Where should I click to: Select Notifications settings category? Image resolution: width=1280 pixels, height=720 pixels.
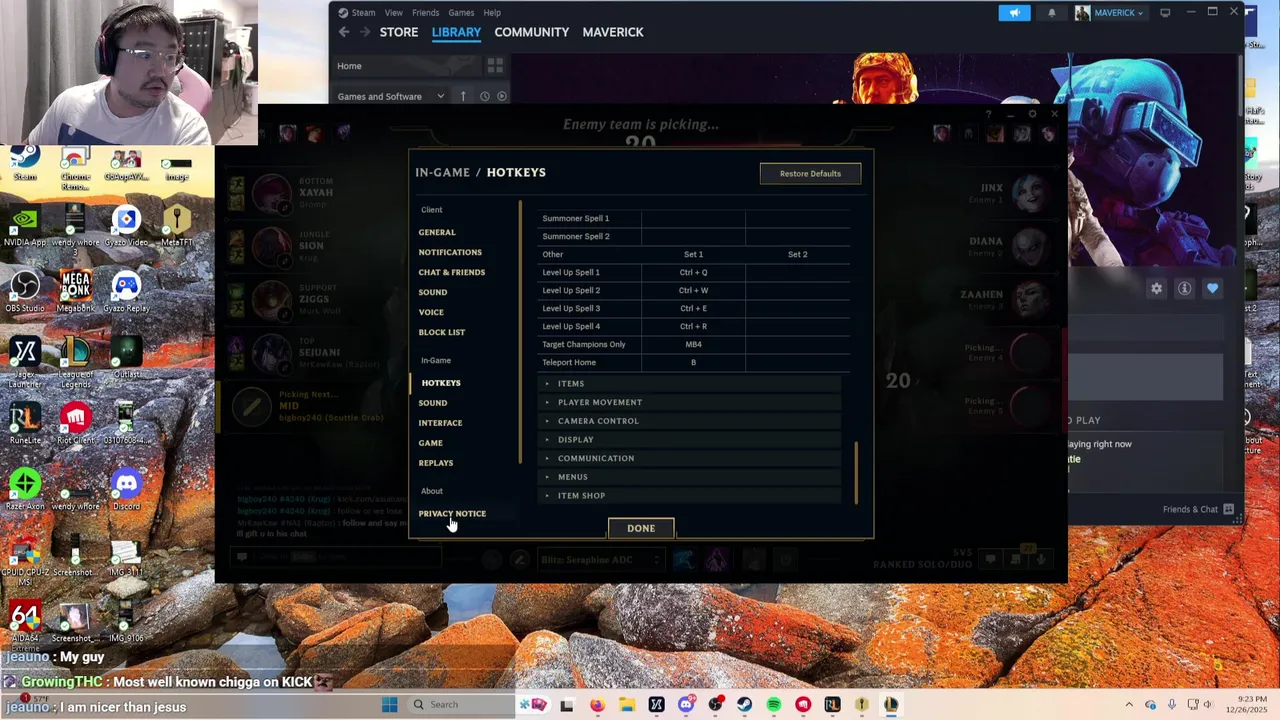(x=450, y=252)
